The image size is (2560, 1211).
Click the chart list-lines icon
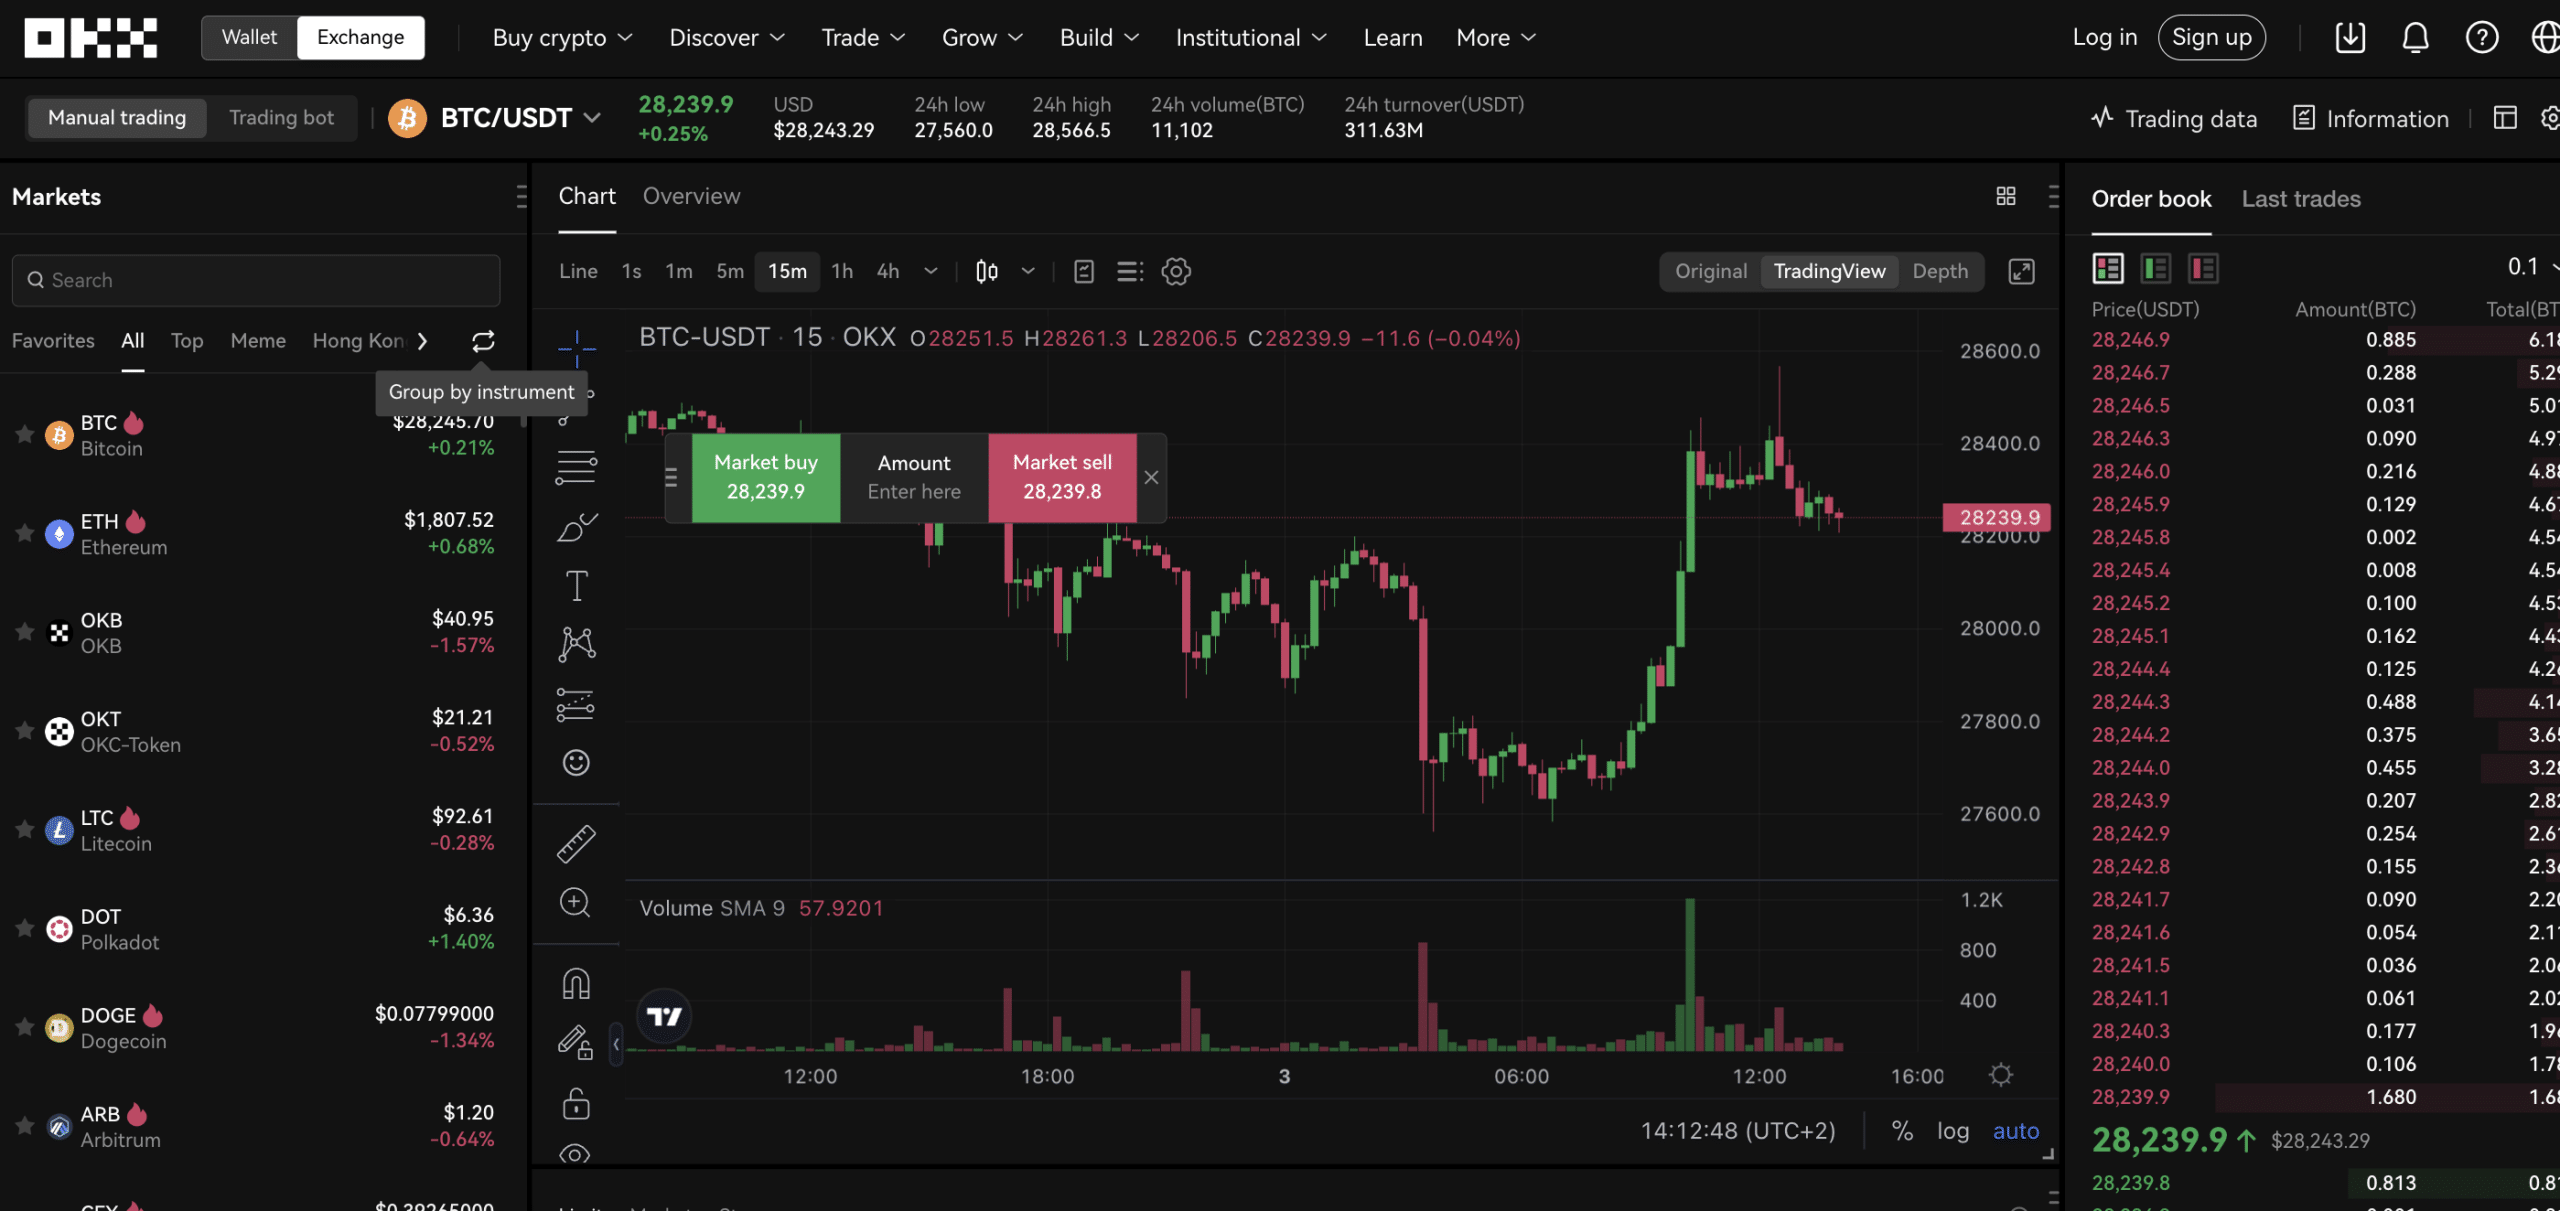pos(1130,271)
